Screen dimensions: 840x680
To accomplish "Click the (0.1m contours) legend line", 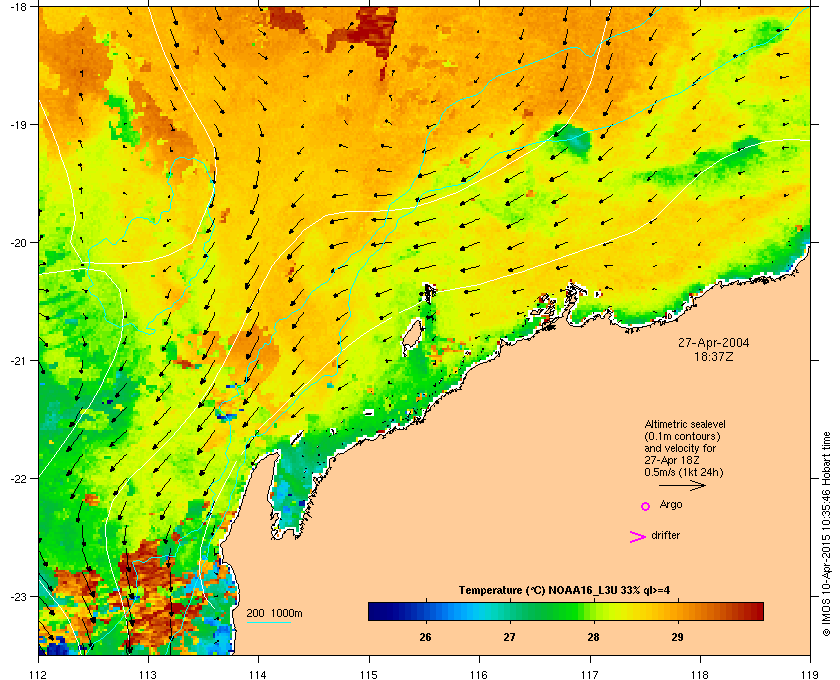I will coord(682,436).
